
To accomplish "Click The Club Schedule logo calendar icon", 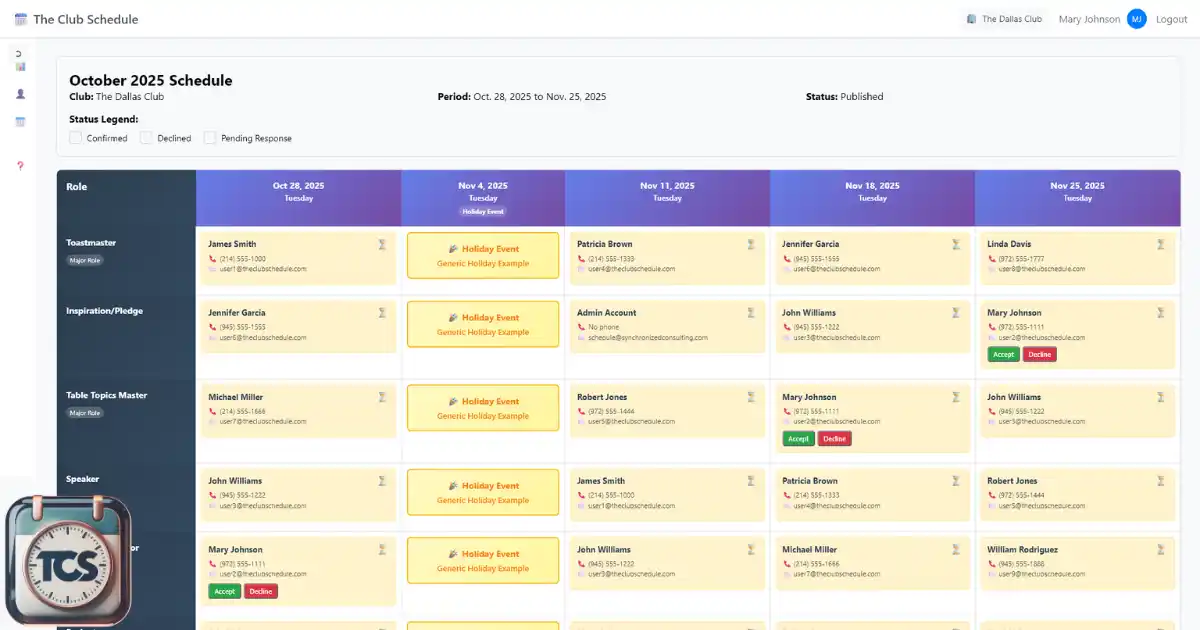I will [x=21, y=19].
